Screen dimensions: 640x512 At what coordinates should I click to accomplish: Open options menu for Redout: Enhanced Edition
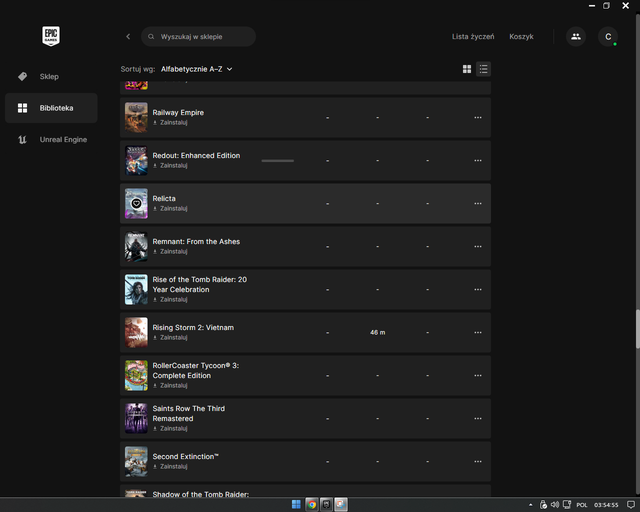tap(478, 160)
